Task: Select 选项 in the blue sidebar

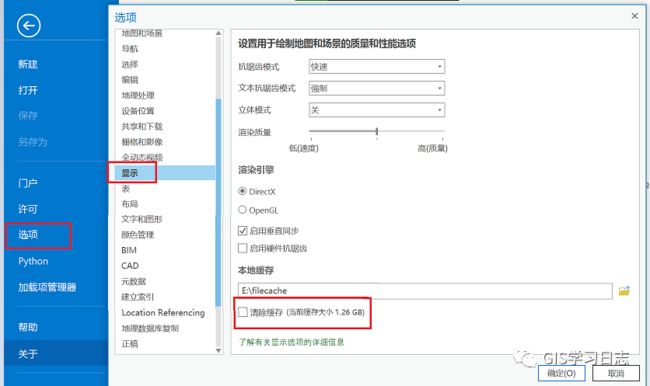Action: [x=28, y=235]
